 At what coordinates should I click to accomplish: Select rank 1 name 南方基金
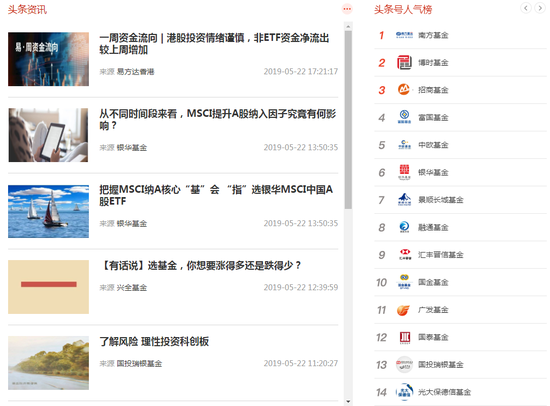click(x=433, y=35)
